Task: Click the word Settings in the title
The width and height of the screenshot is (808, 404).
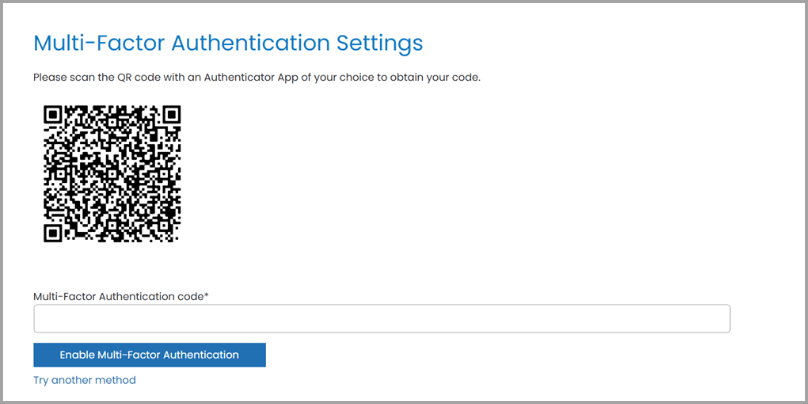Action: pyautogui.click(x=380, y=44)
